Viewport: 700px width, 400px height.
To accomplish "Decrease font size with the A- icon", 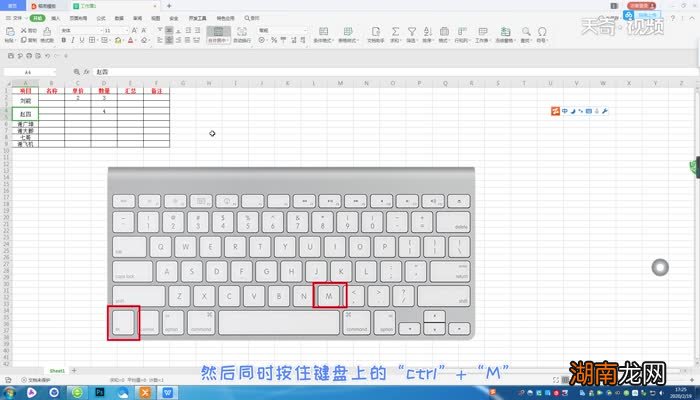I will coord(144,30).
